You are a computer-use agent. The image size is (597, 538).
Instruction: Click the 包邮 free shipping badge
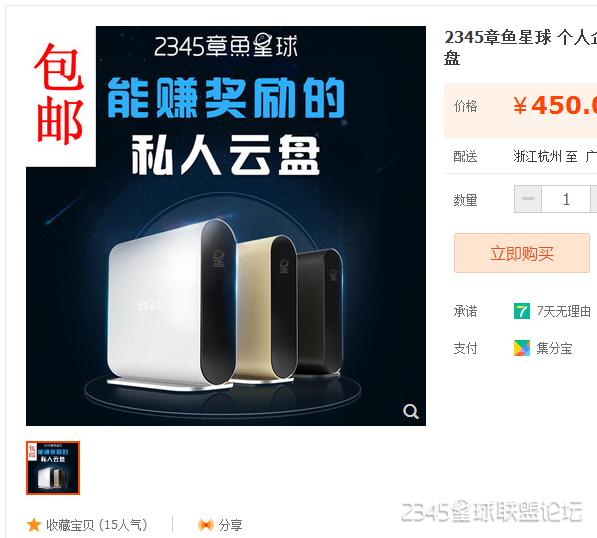click(x=59, y=94)
